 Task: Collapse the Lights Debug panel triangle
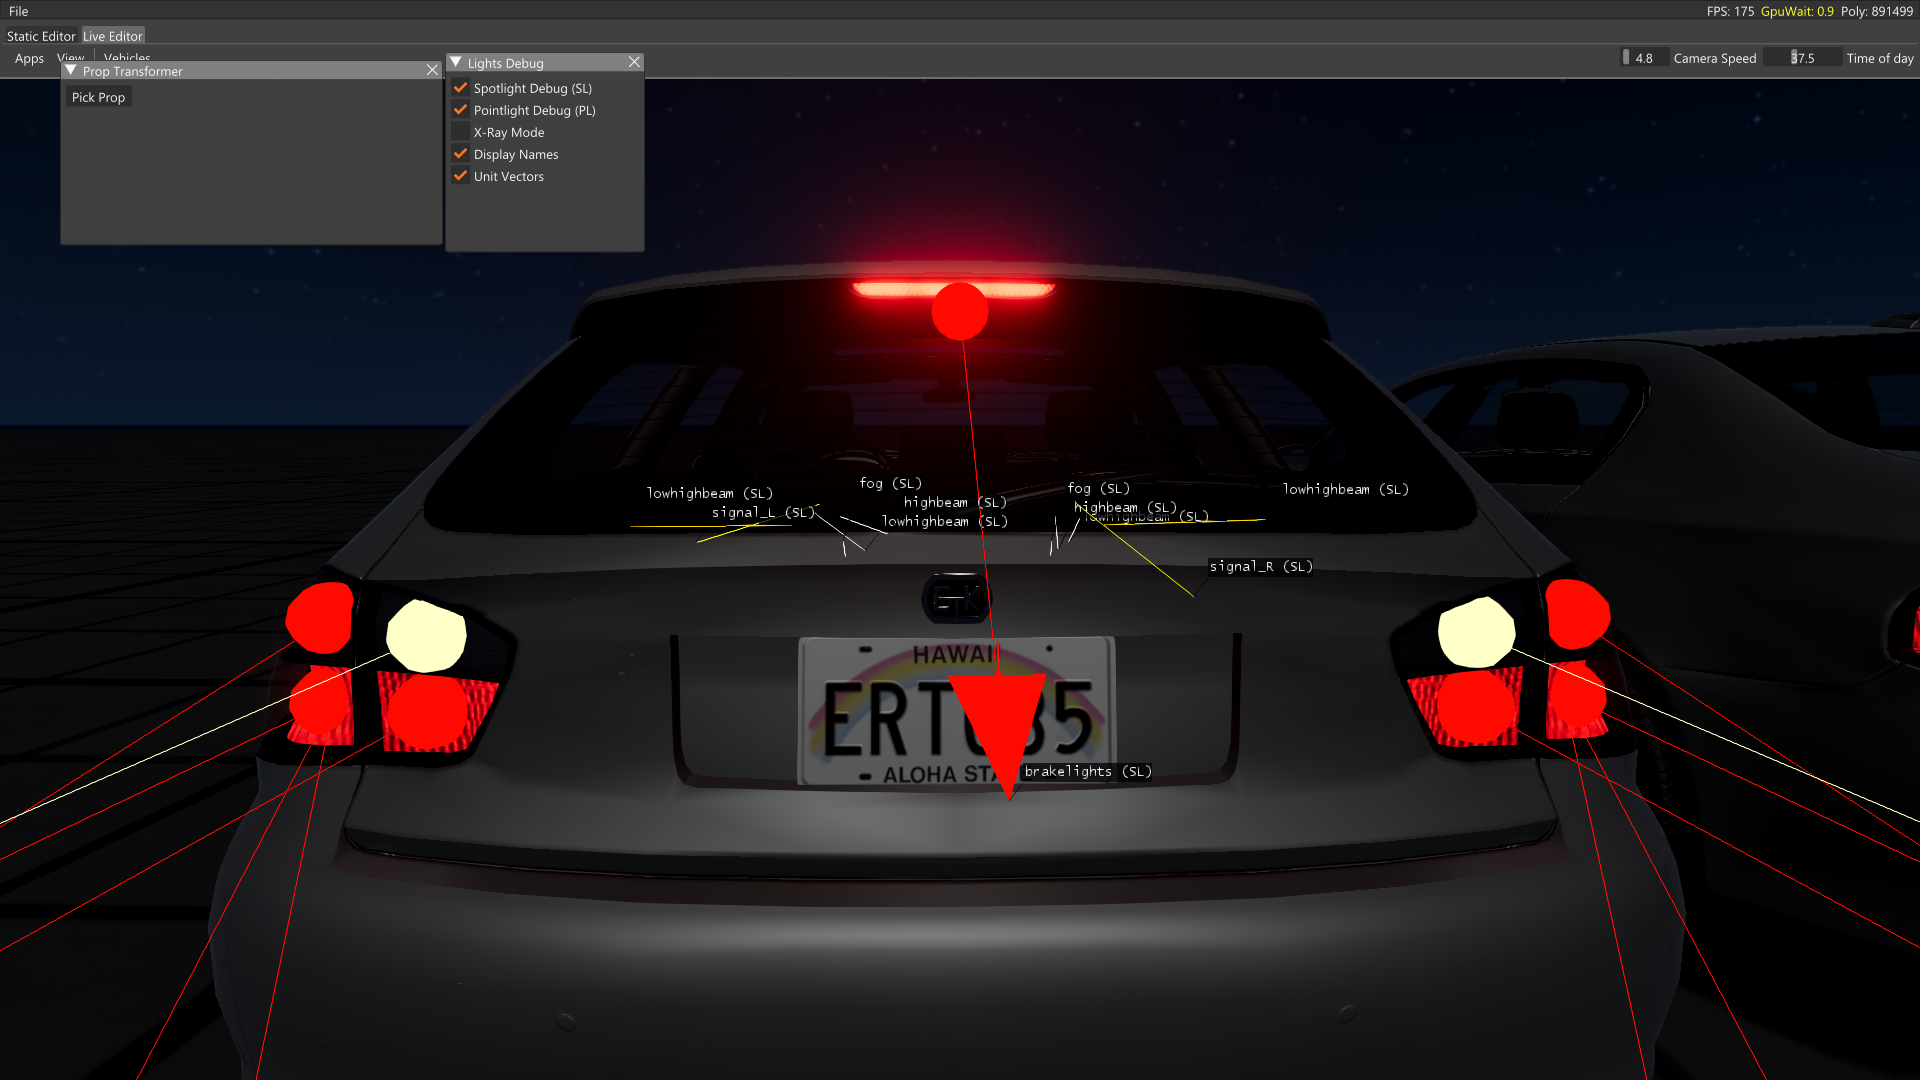click(456, 63)
